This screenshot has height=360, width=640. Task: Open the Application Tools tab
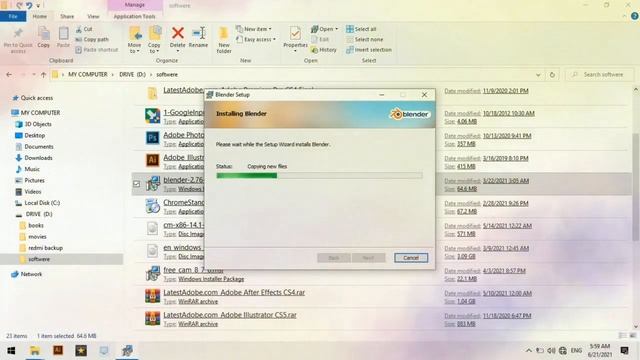click(134, 16)
